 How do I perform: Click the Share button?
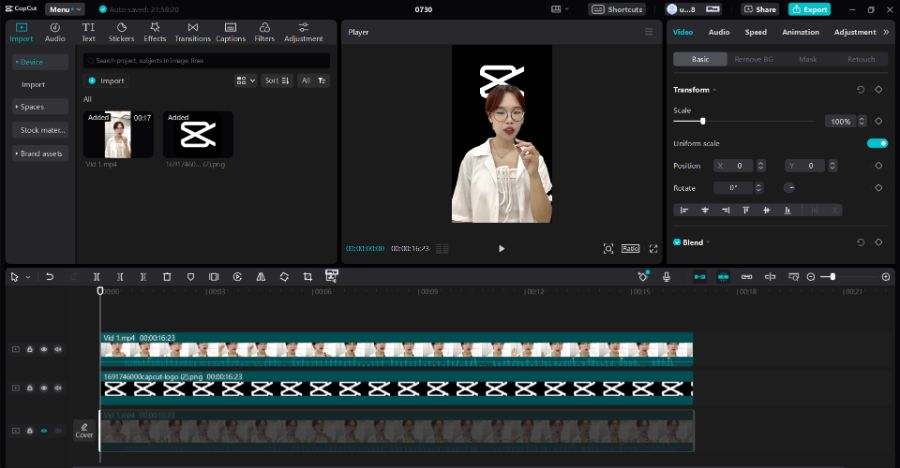click(x=759, y=9)
